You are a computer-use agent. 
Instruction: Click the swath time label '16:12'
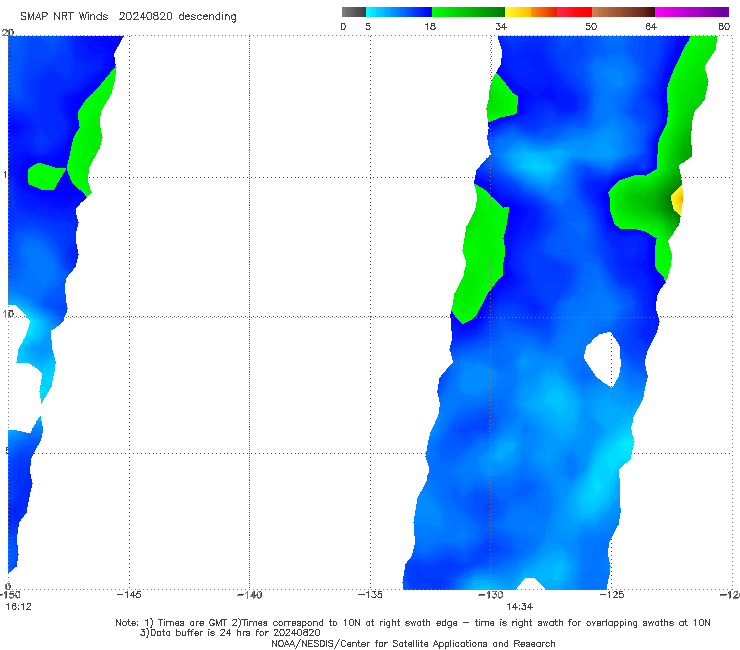pyautogui.click(x=18, y=607)
